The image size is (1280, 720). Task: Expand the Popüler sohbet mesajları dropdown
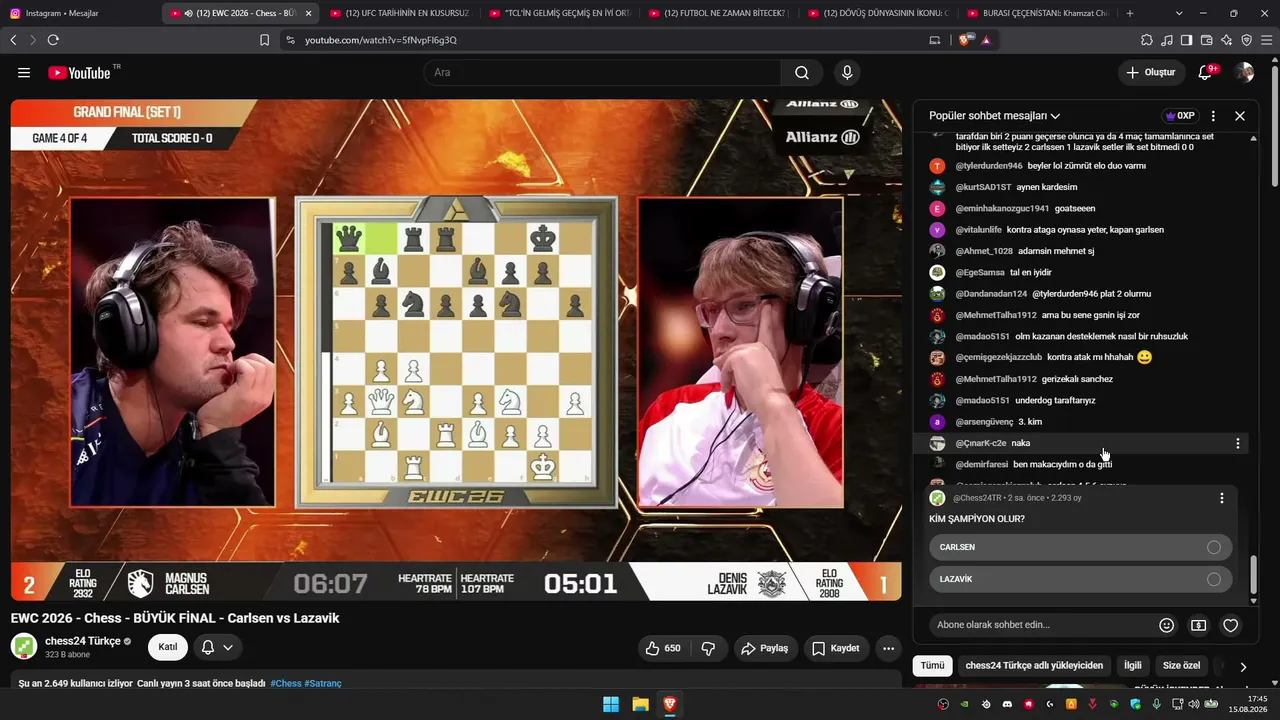point(995,116)
